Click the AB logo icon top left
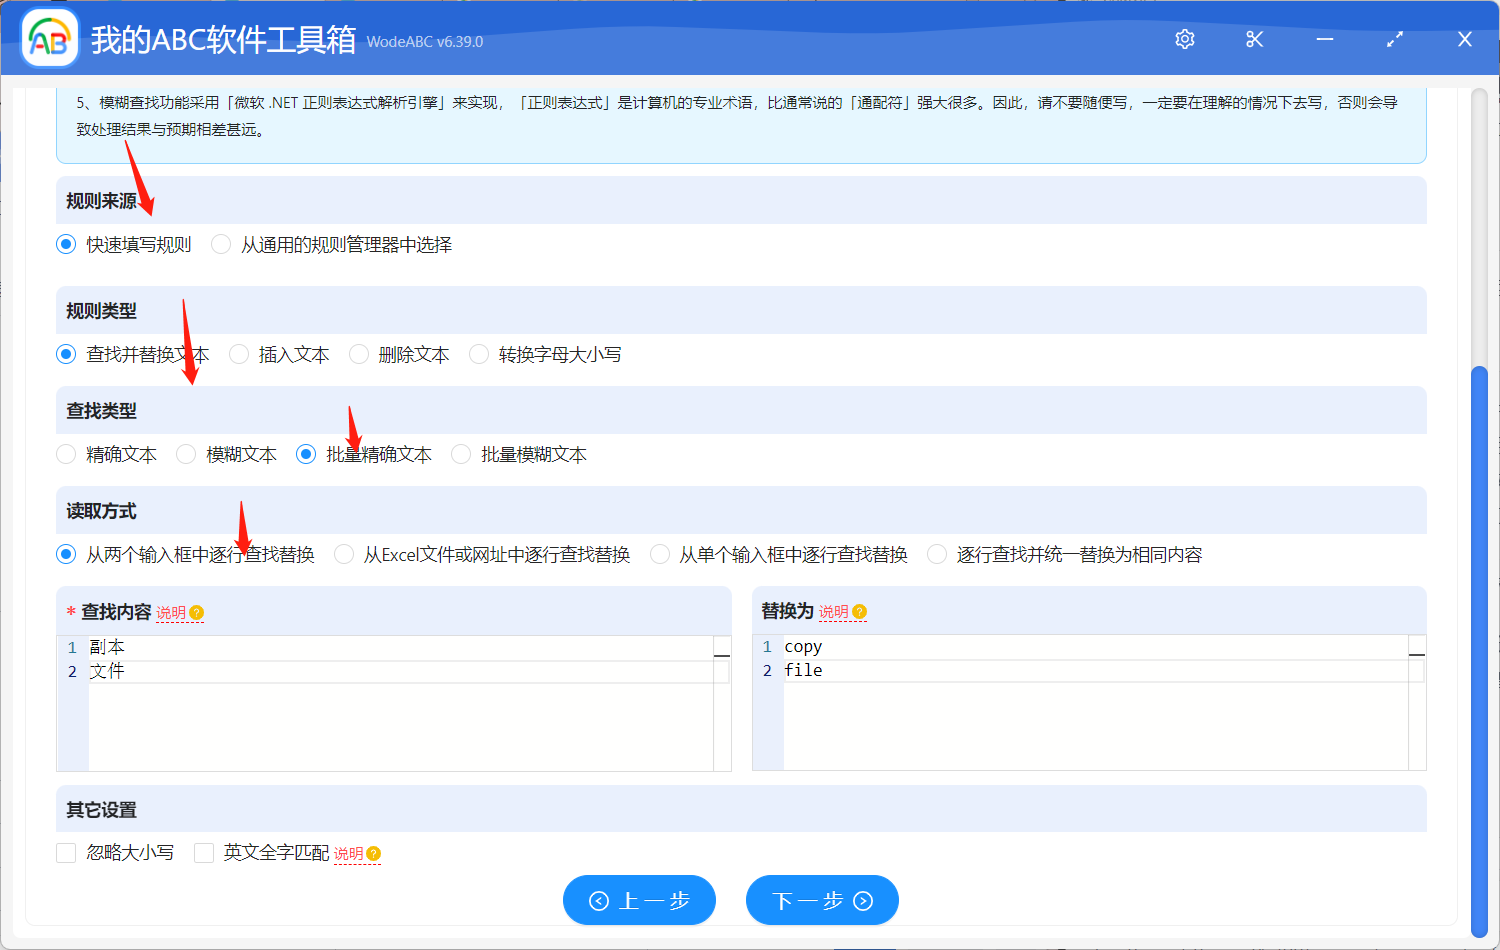The image size is (1500, 950). pos(48,38)
